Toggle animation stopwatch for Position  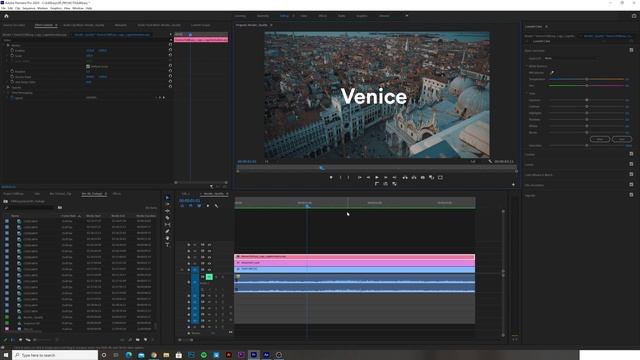click(x=12, y=50)
